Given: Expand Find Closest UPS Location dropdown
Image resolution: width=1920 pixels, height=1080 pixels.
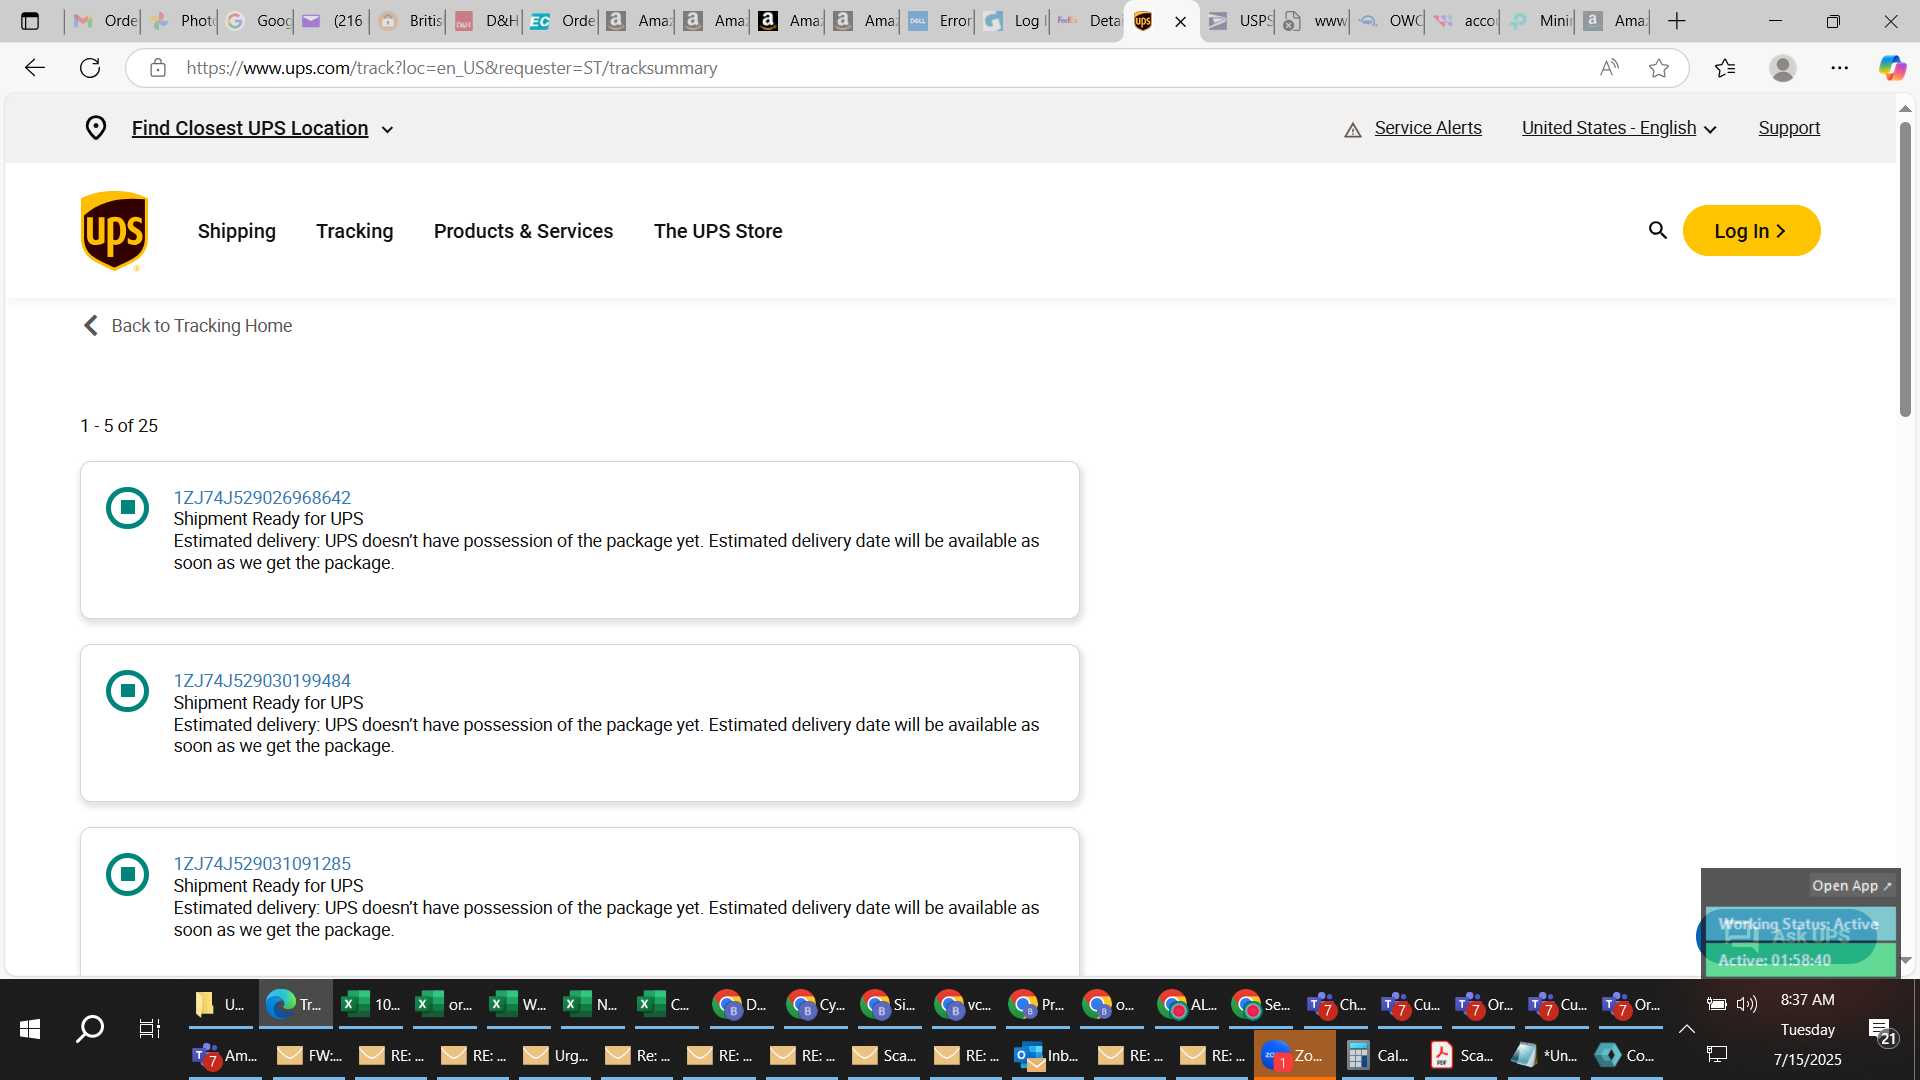Looking at the screenshot, I should (x=387, y=129).
